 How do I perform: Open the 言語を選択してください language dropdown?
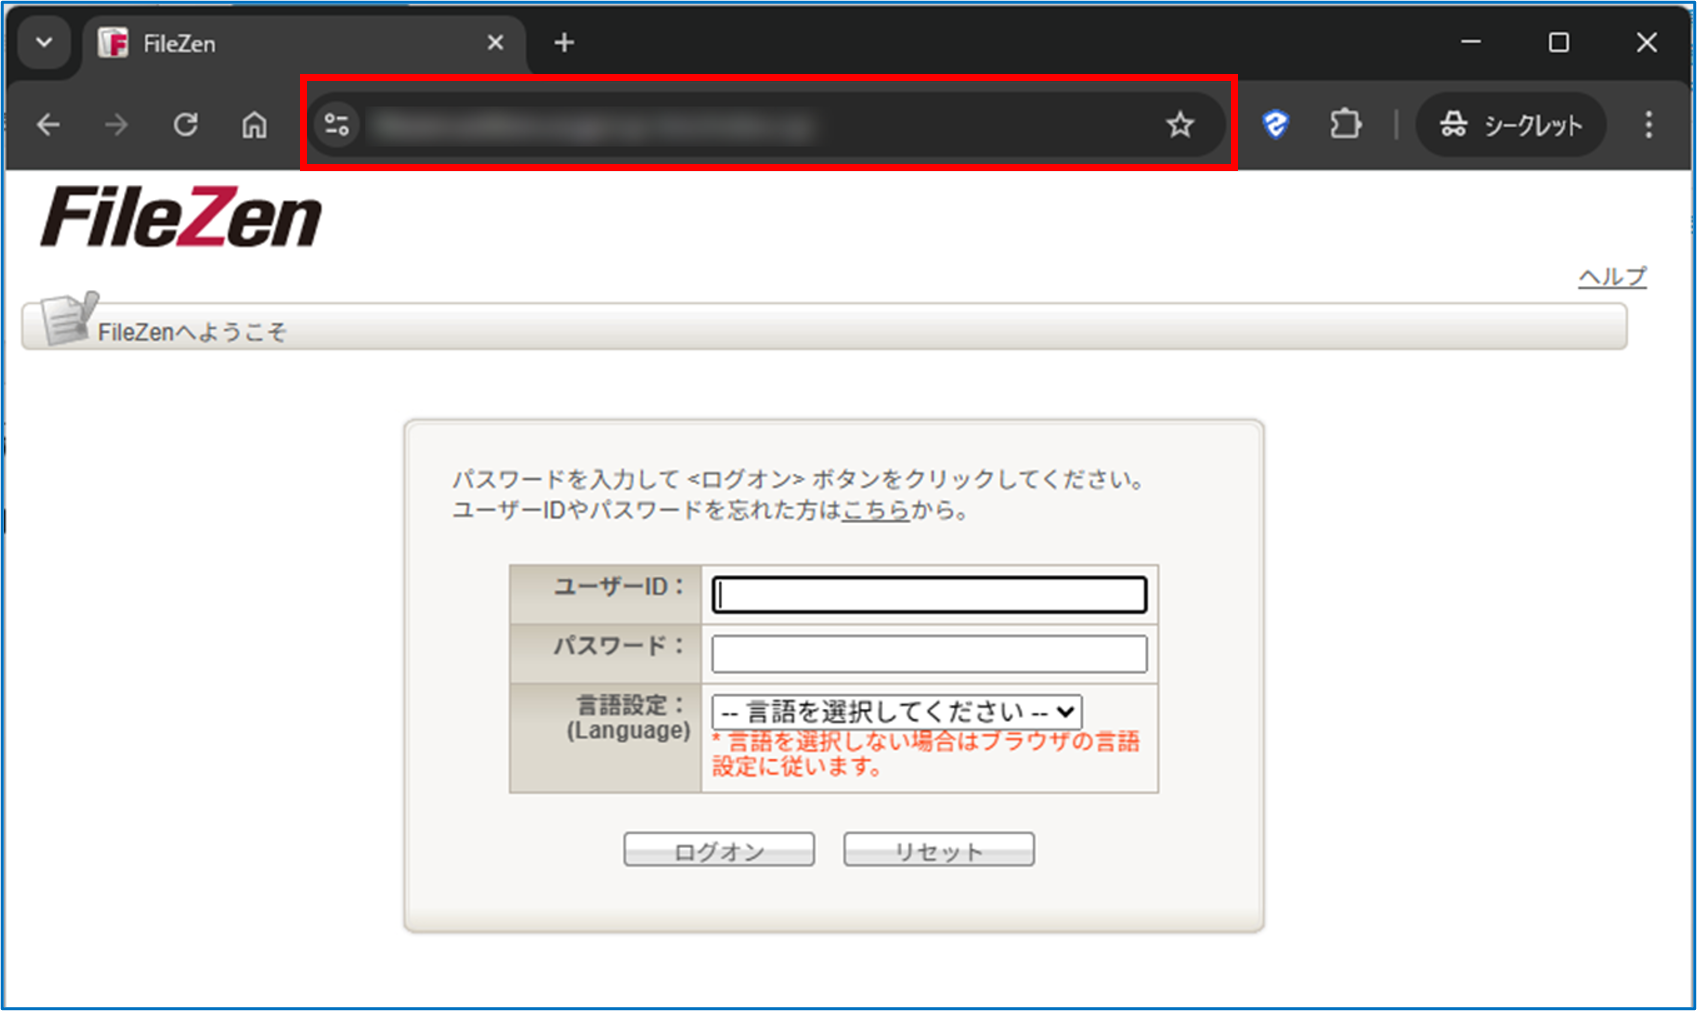pos(896,712)
